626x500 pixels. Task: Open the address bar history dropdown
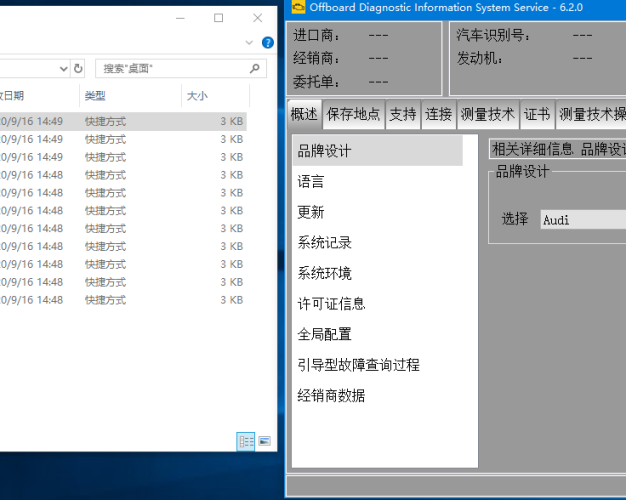coord(63,69)
